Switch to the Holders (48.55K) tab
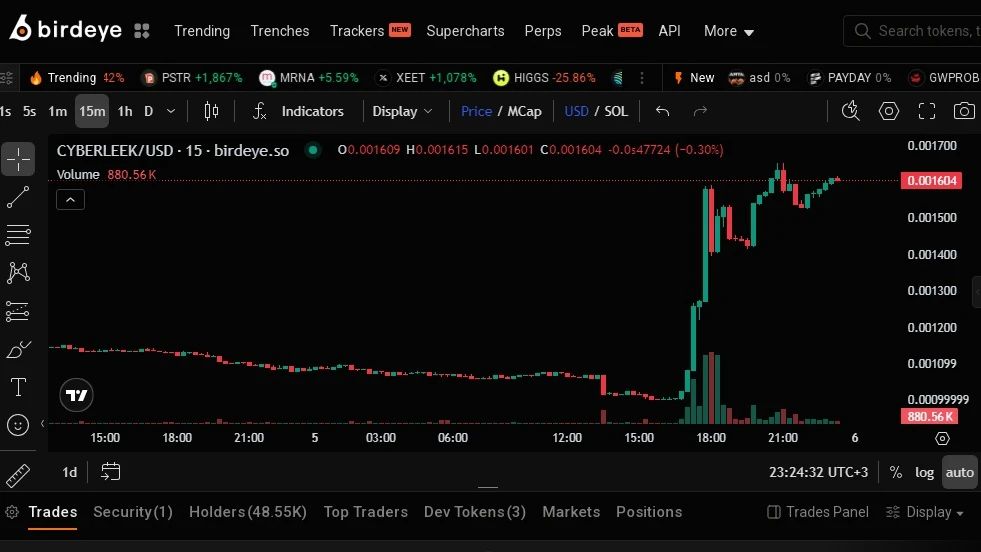Image resolution: width=981 pixels, height=552 pixels. pos(248,513)
